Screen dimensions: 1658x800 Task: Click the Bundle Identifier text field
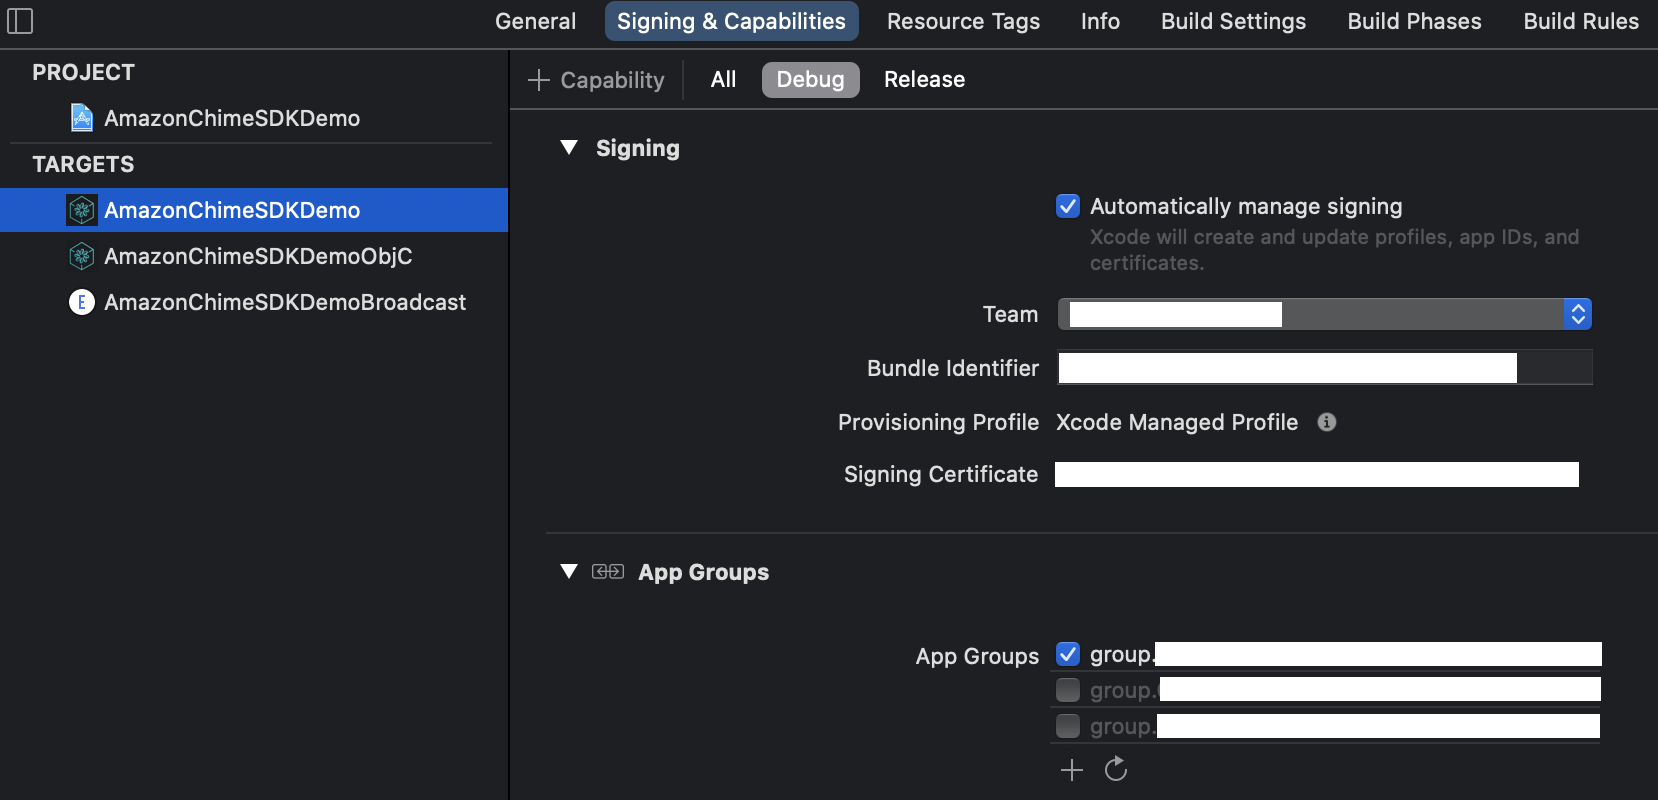[x=1324, y=368]
